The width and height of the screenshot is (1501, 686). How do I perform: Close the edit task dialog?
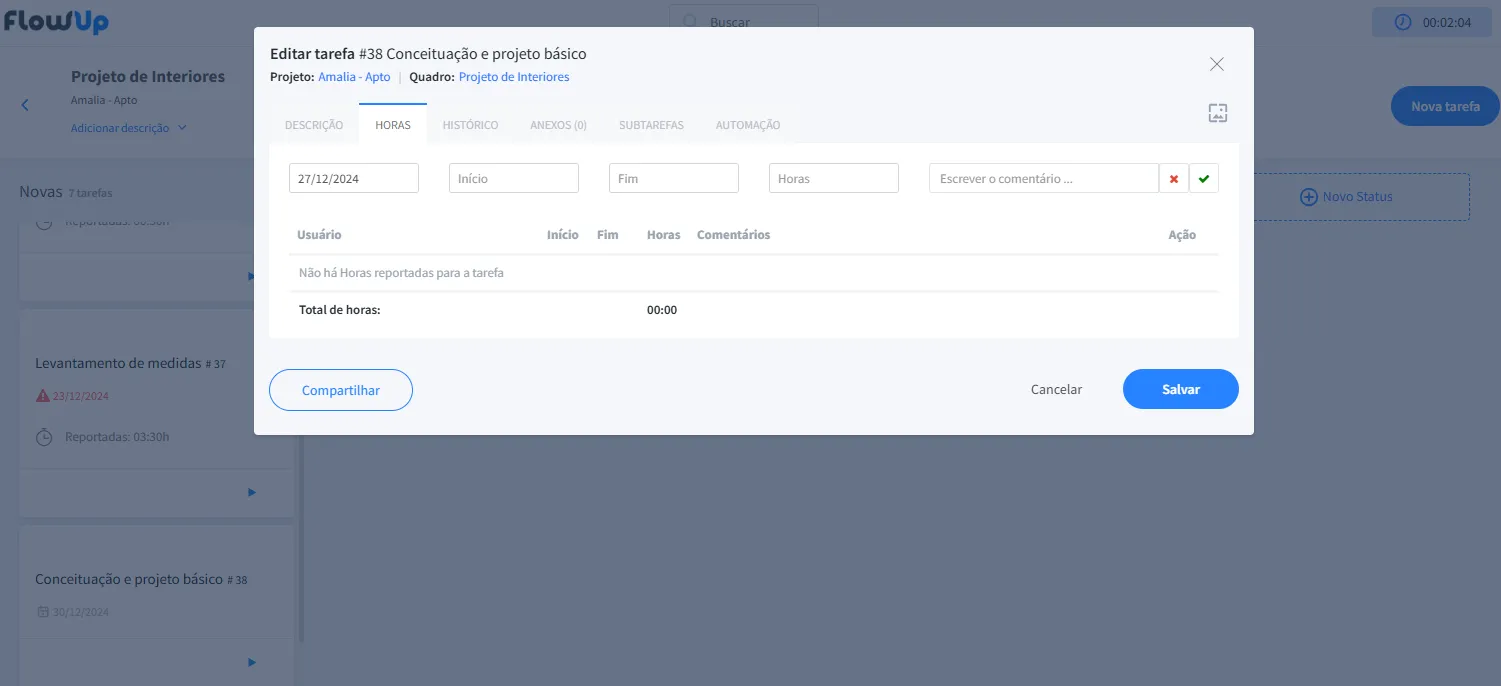[1216, 64]
